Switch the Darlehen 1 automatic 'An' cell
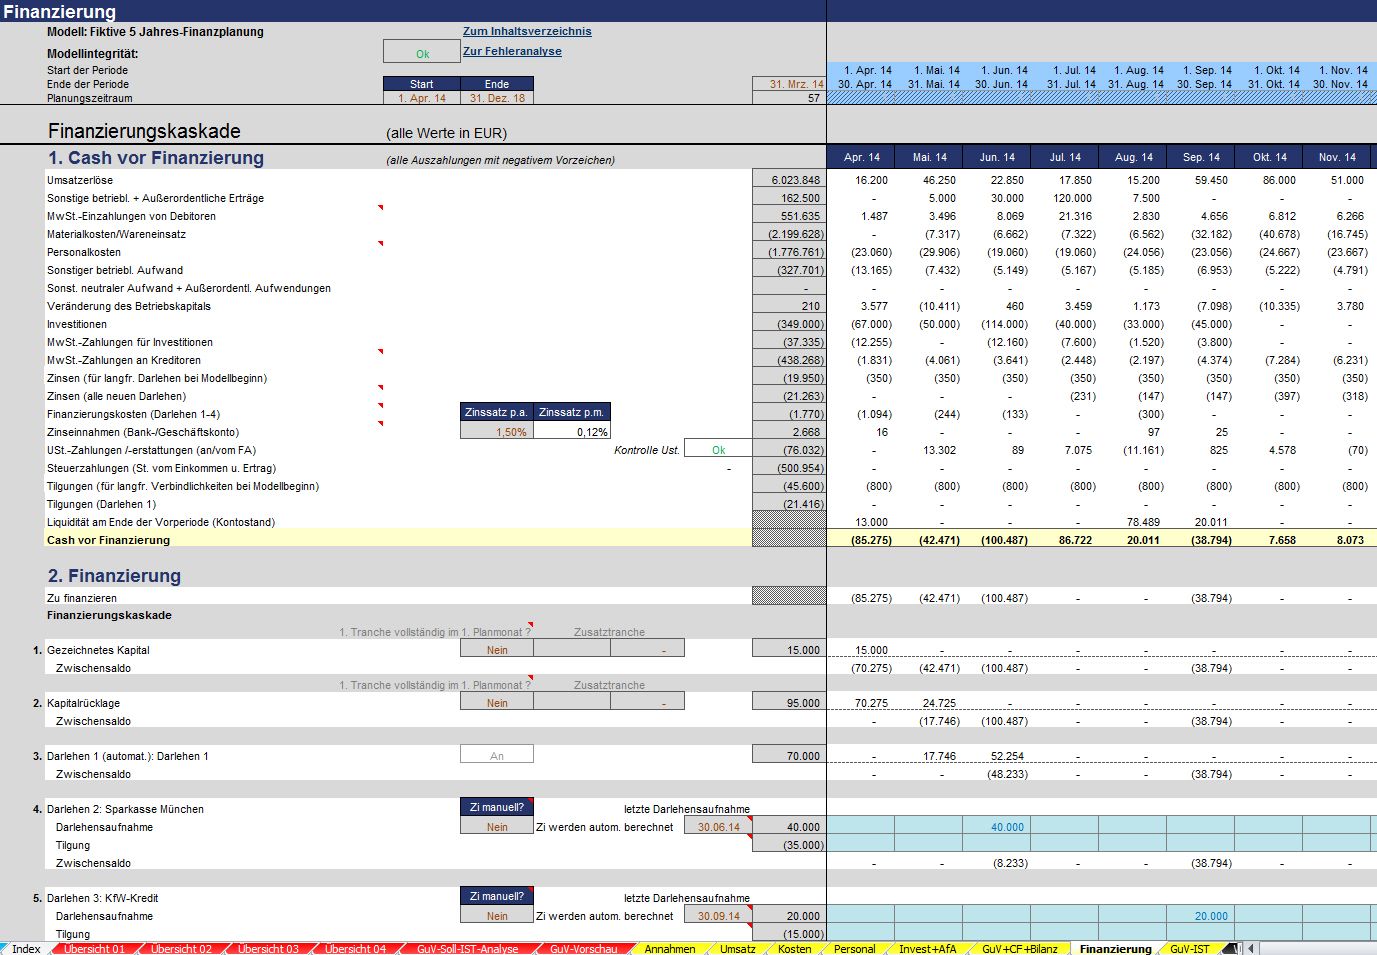Image resolution: width=1377 pixels, height=955 pixels. [x=497, y=756]
